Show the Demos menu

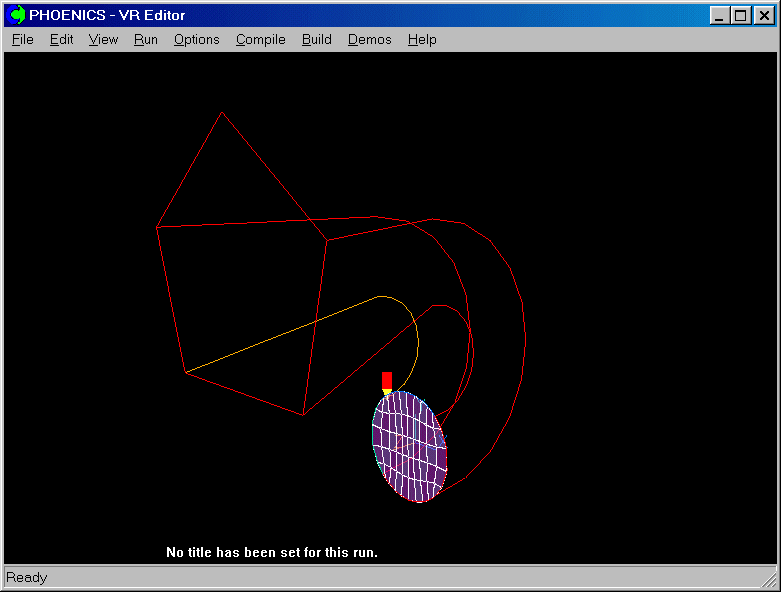[369, 40]
